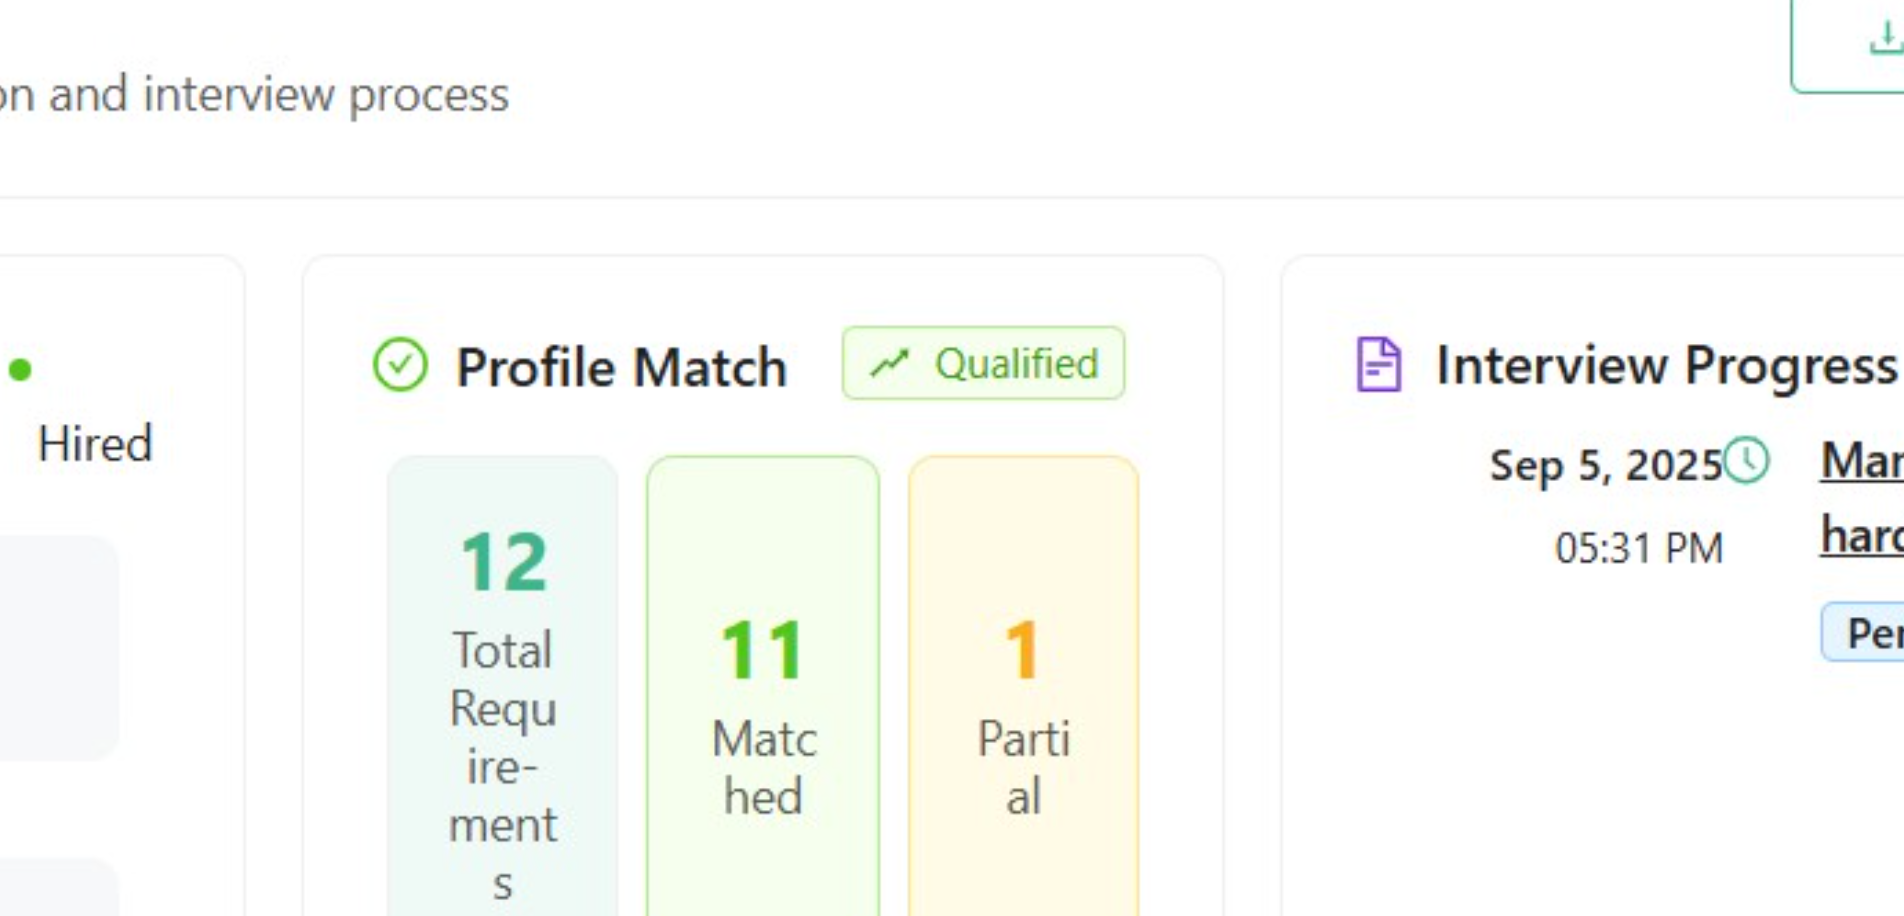Click the Sep 5, 2025 interview date
Screen dimensions: 1904x916
[x=1604, y=465]
